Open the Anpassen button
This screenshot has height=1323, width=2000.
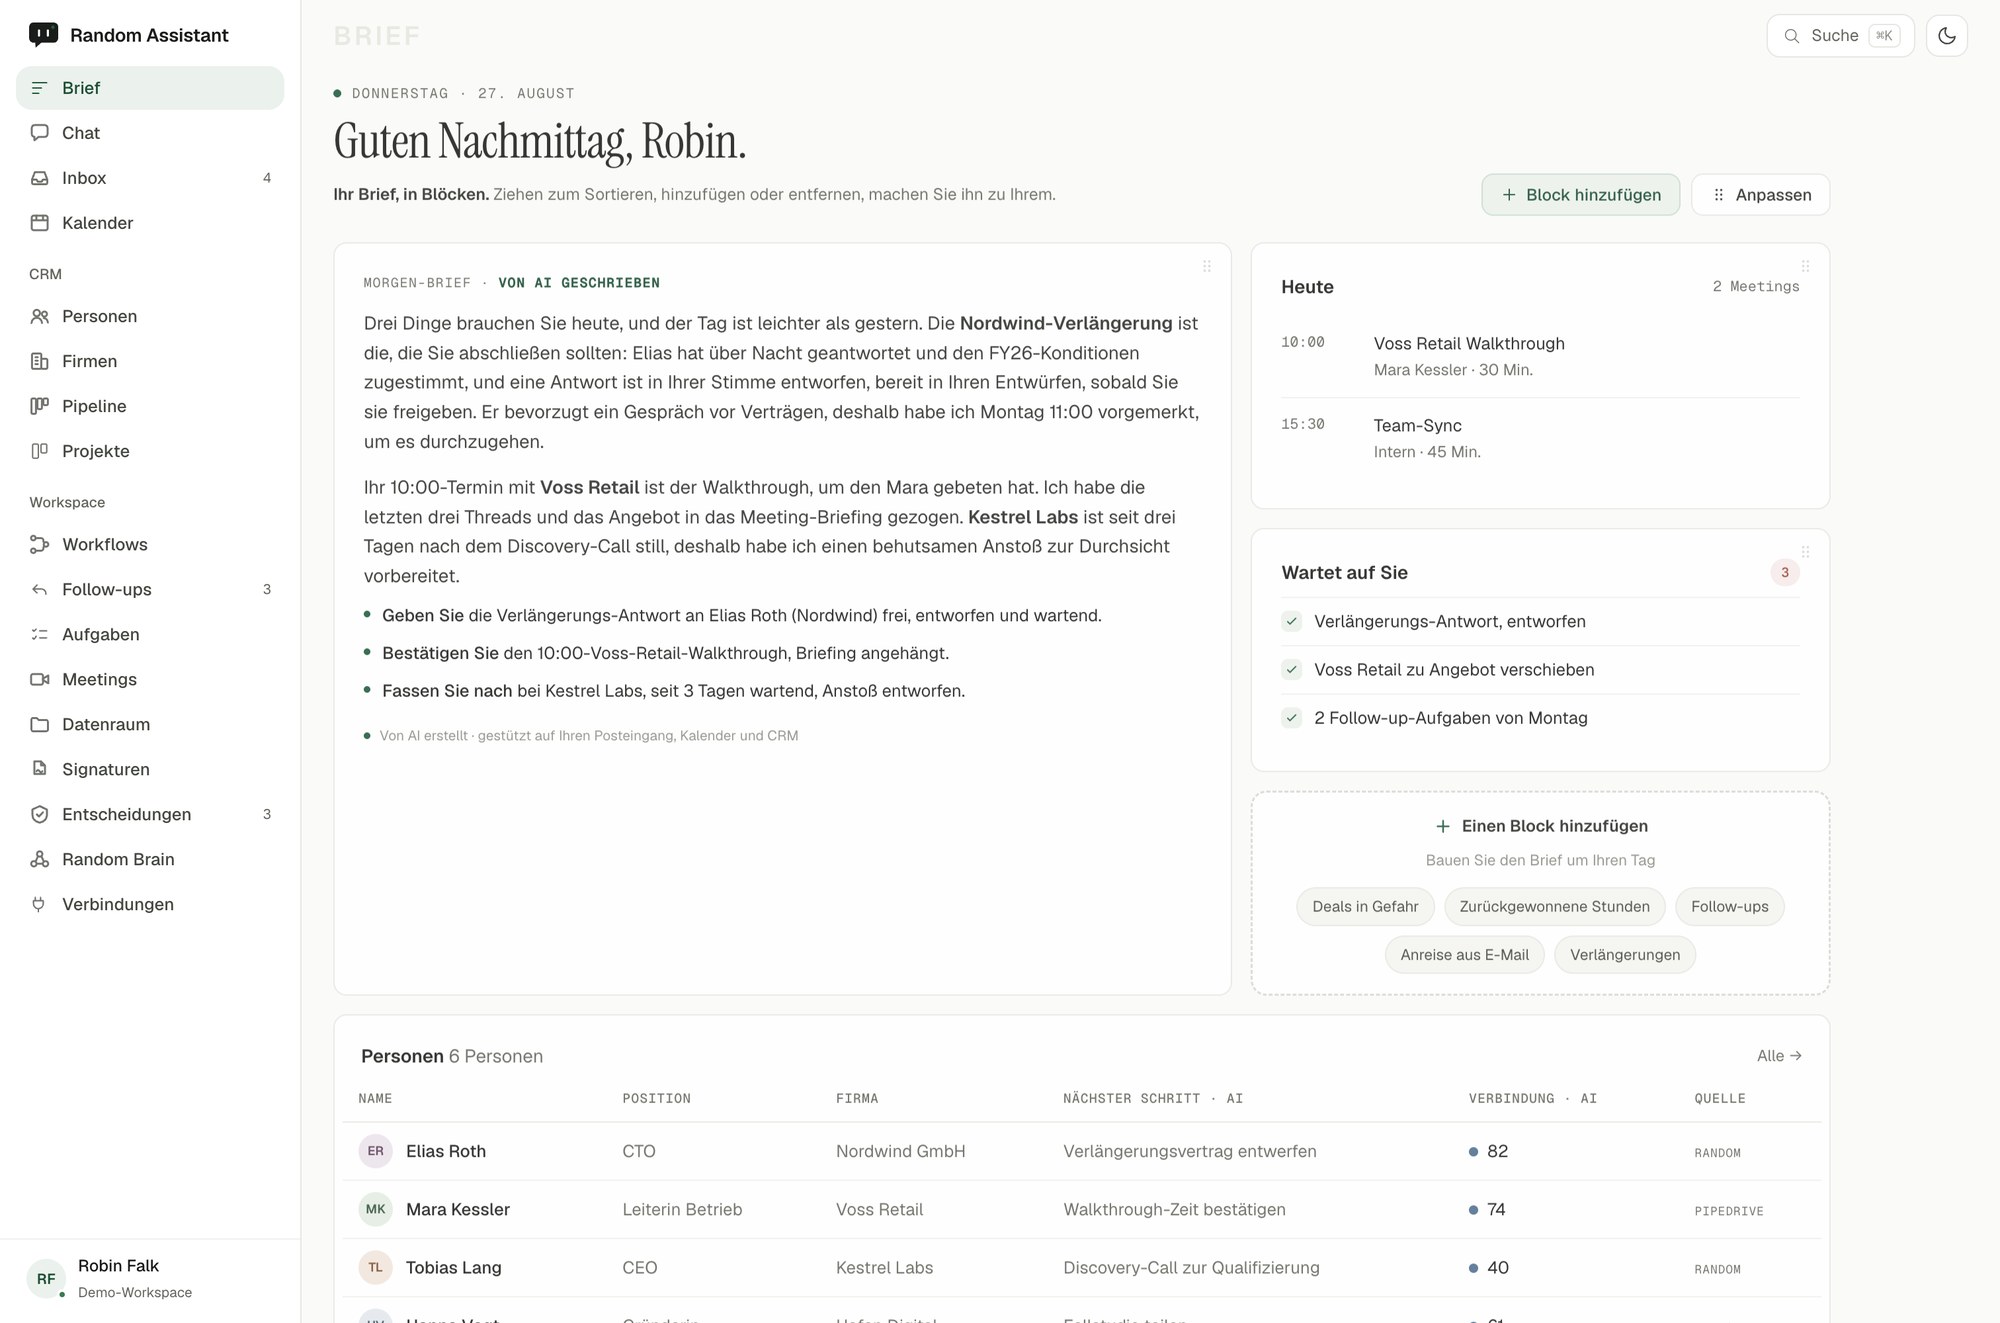point(1760,195)
